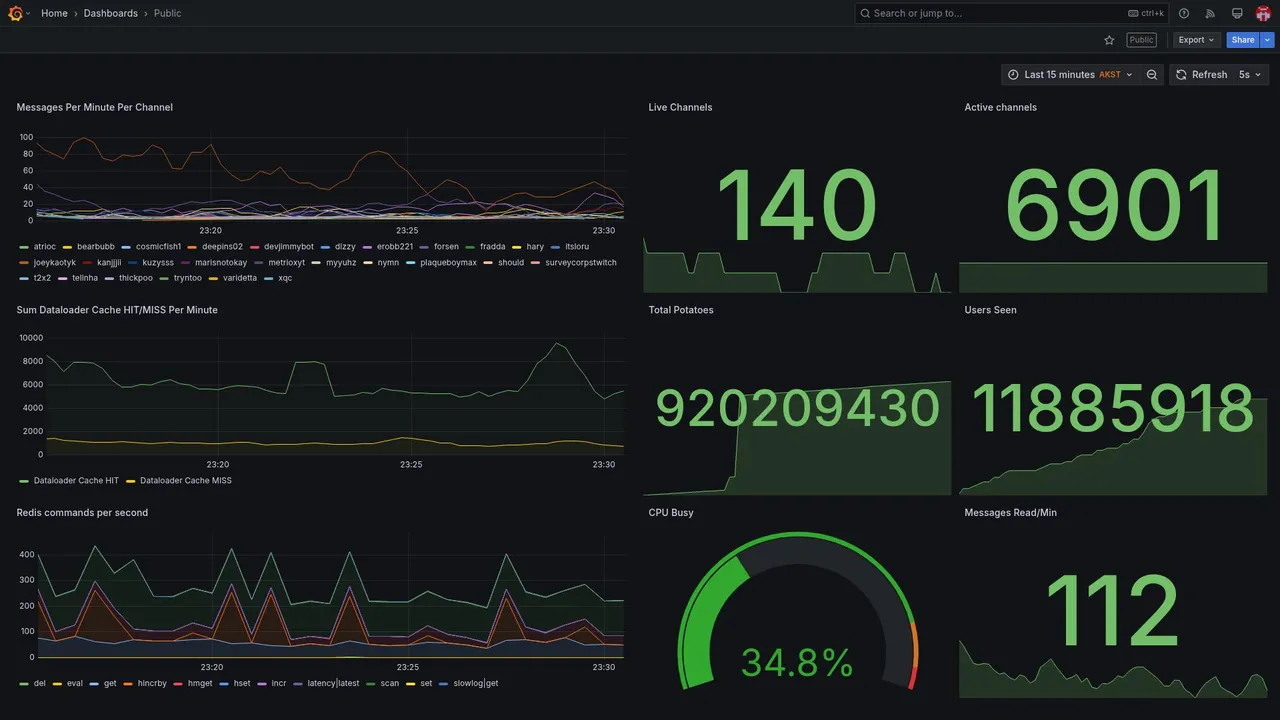Toggle Dataloader Cache MISS legend series
This screenshot has height=720, width=1280.
pyautogui.click(x=179, y=481)
